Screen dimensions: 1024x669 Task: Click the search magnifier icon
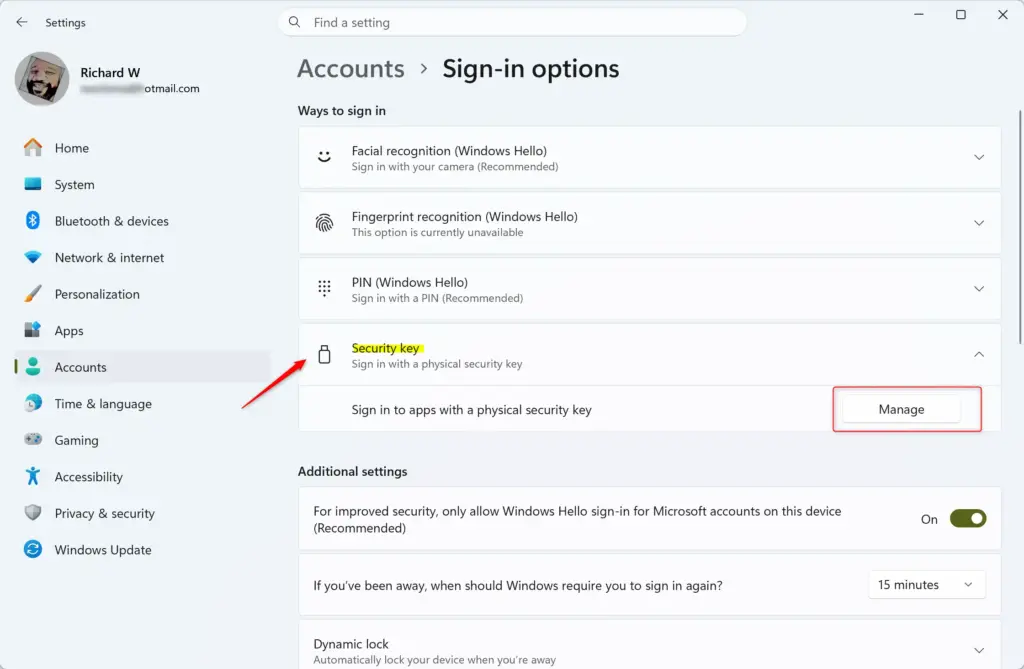coord(295,22)
